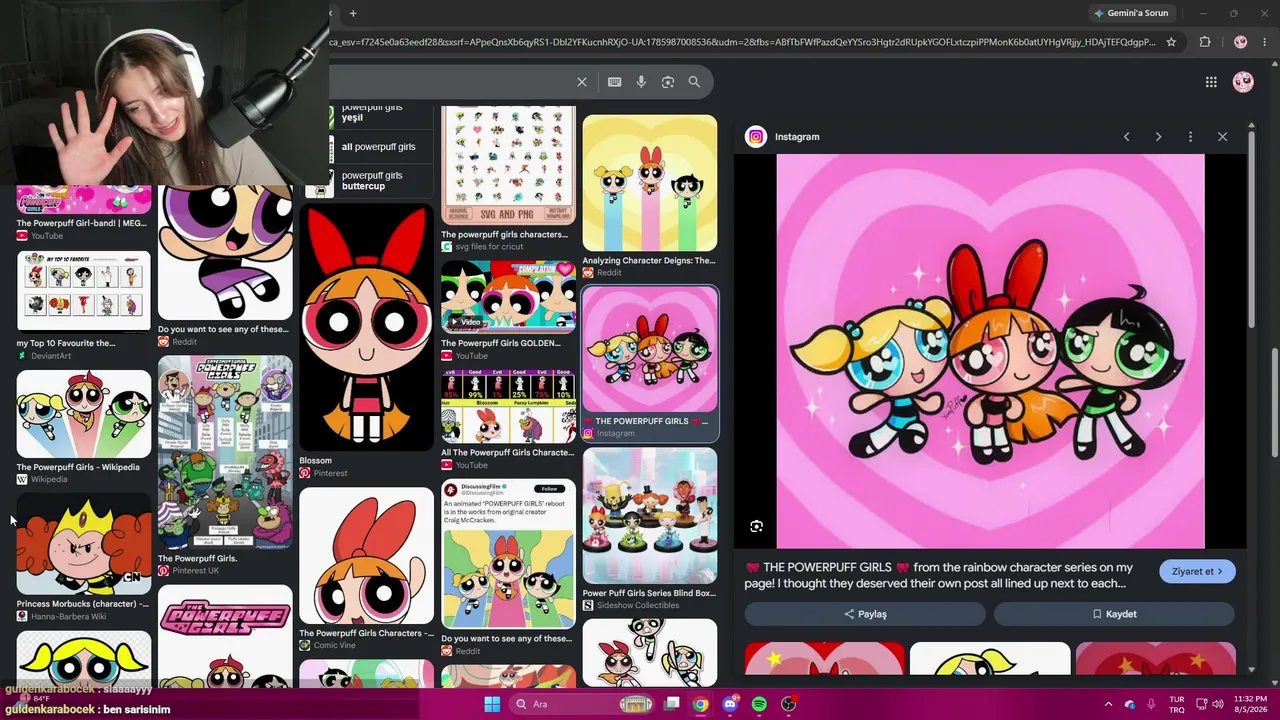Viewport: 1280px width, 720px height.
Task: Go to next image in preview panel
Action: tap(1158, 137)
